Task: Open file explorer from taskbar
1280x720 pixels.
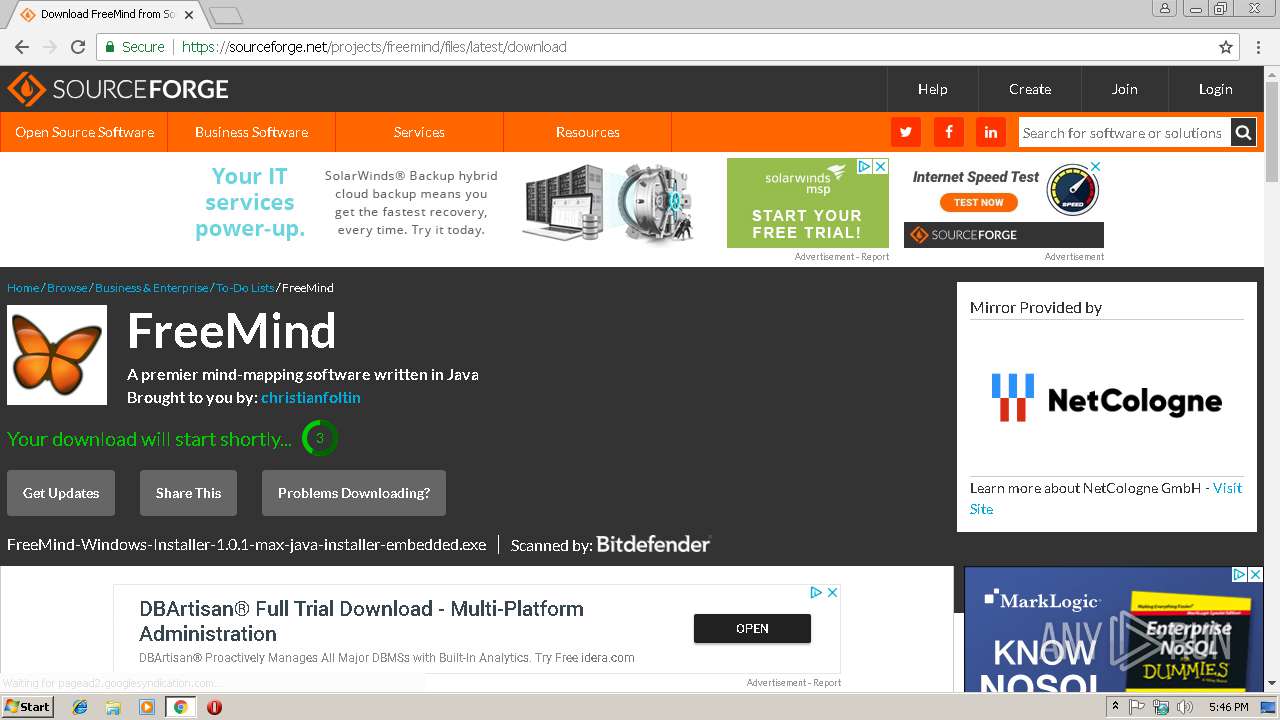Action: [113, 707]
